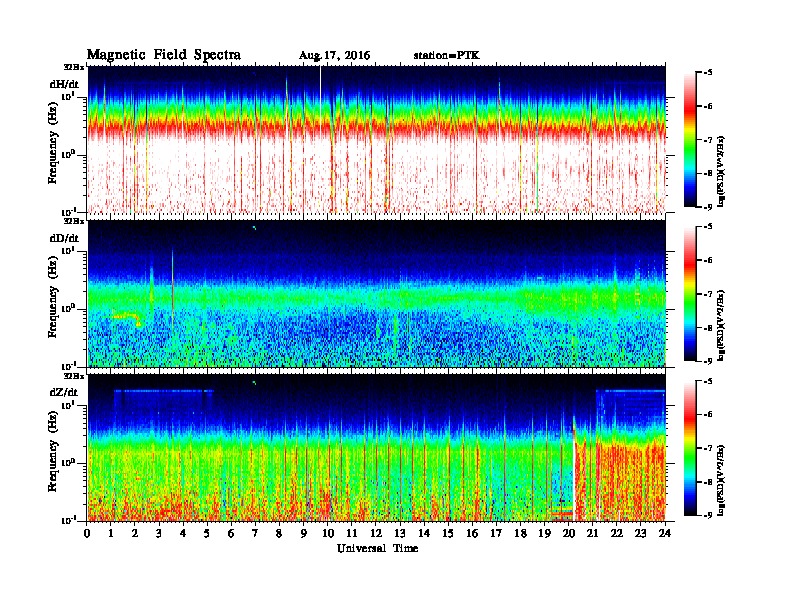Click the "-8" value on dZ/dt color scale
The image size is (792, 612).
click(708, 482)
